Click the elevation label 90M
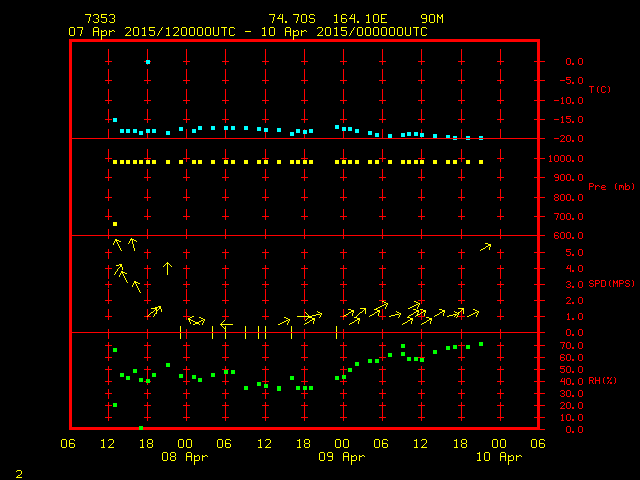This screenshot has height=480, width=640. tap(432, 19)
